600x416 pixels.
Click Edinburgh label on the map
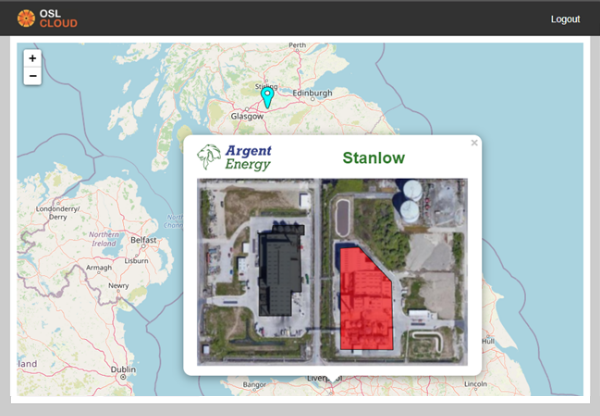[314, 94]
